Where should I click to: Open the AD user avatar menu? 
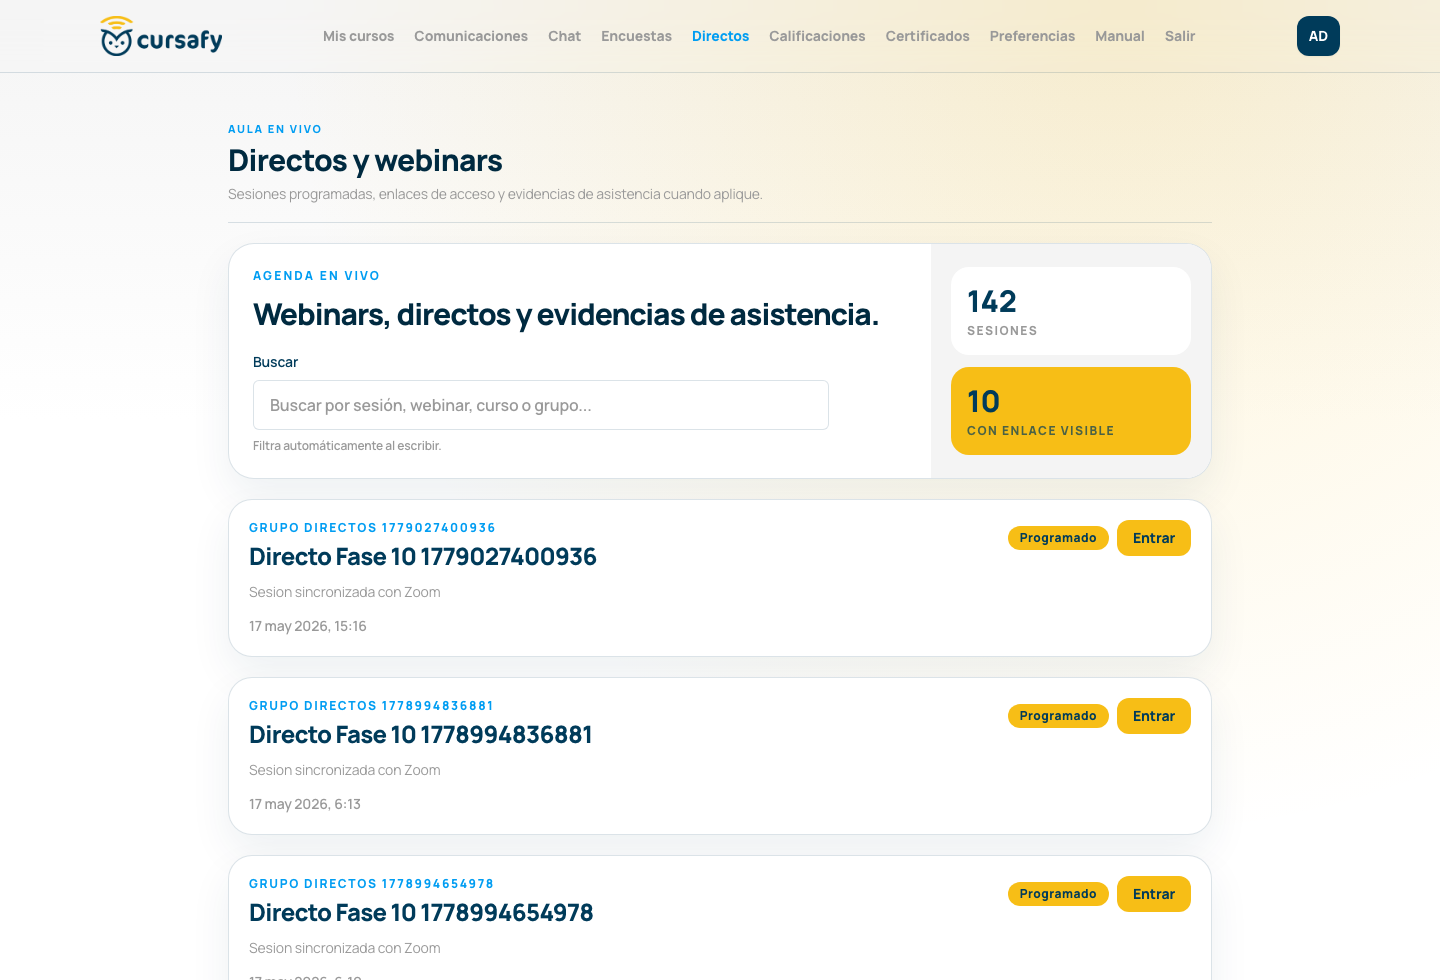(1318, 36)
